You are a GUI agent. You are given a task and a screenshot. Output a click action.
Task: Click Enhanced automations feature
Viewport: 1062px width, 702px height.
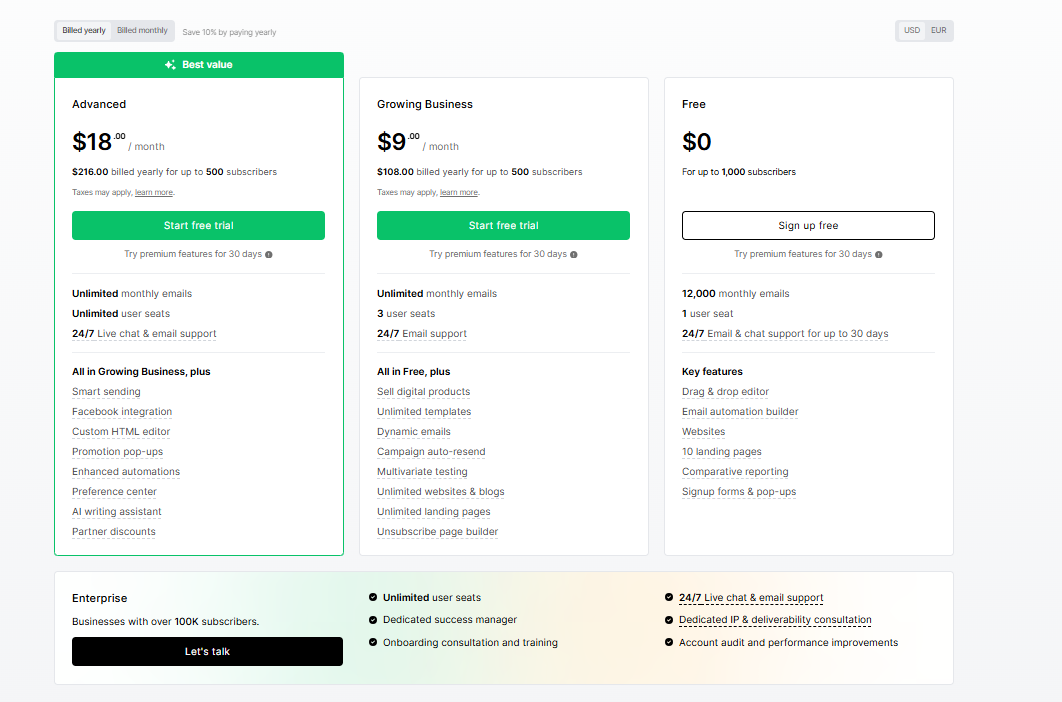(126, 472)
